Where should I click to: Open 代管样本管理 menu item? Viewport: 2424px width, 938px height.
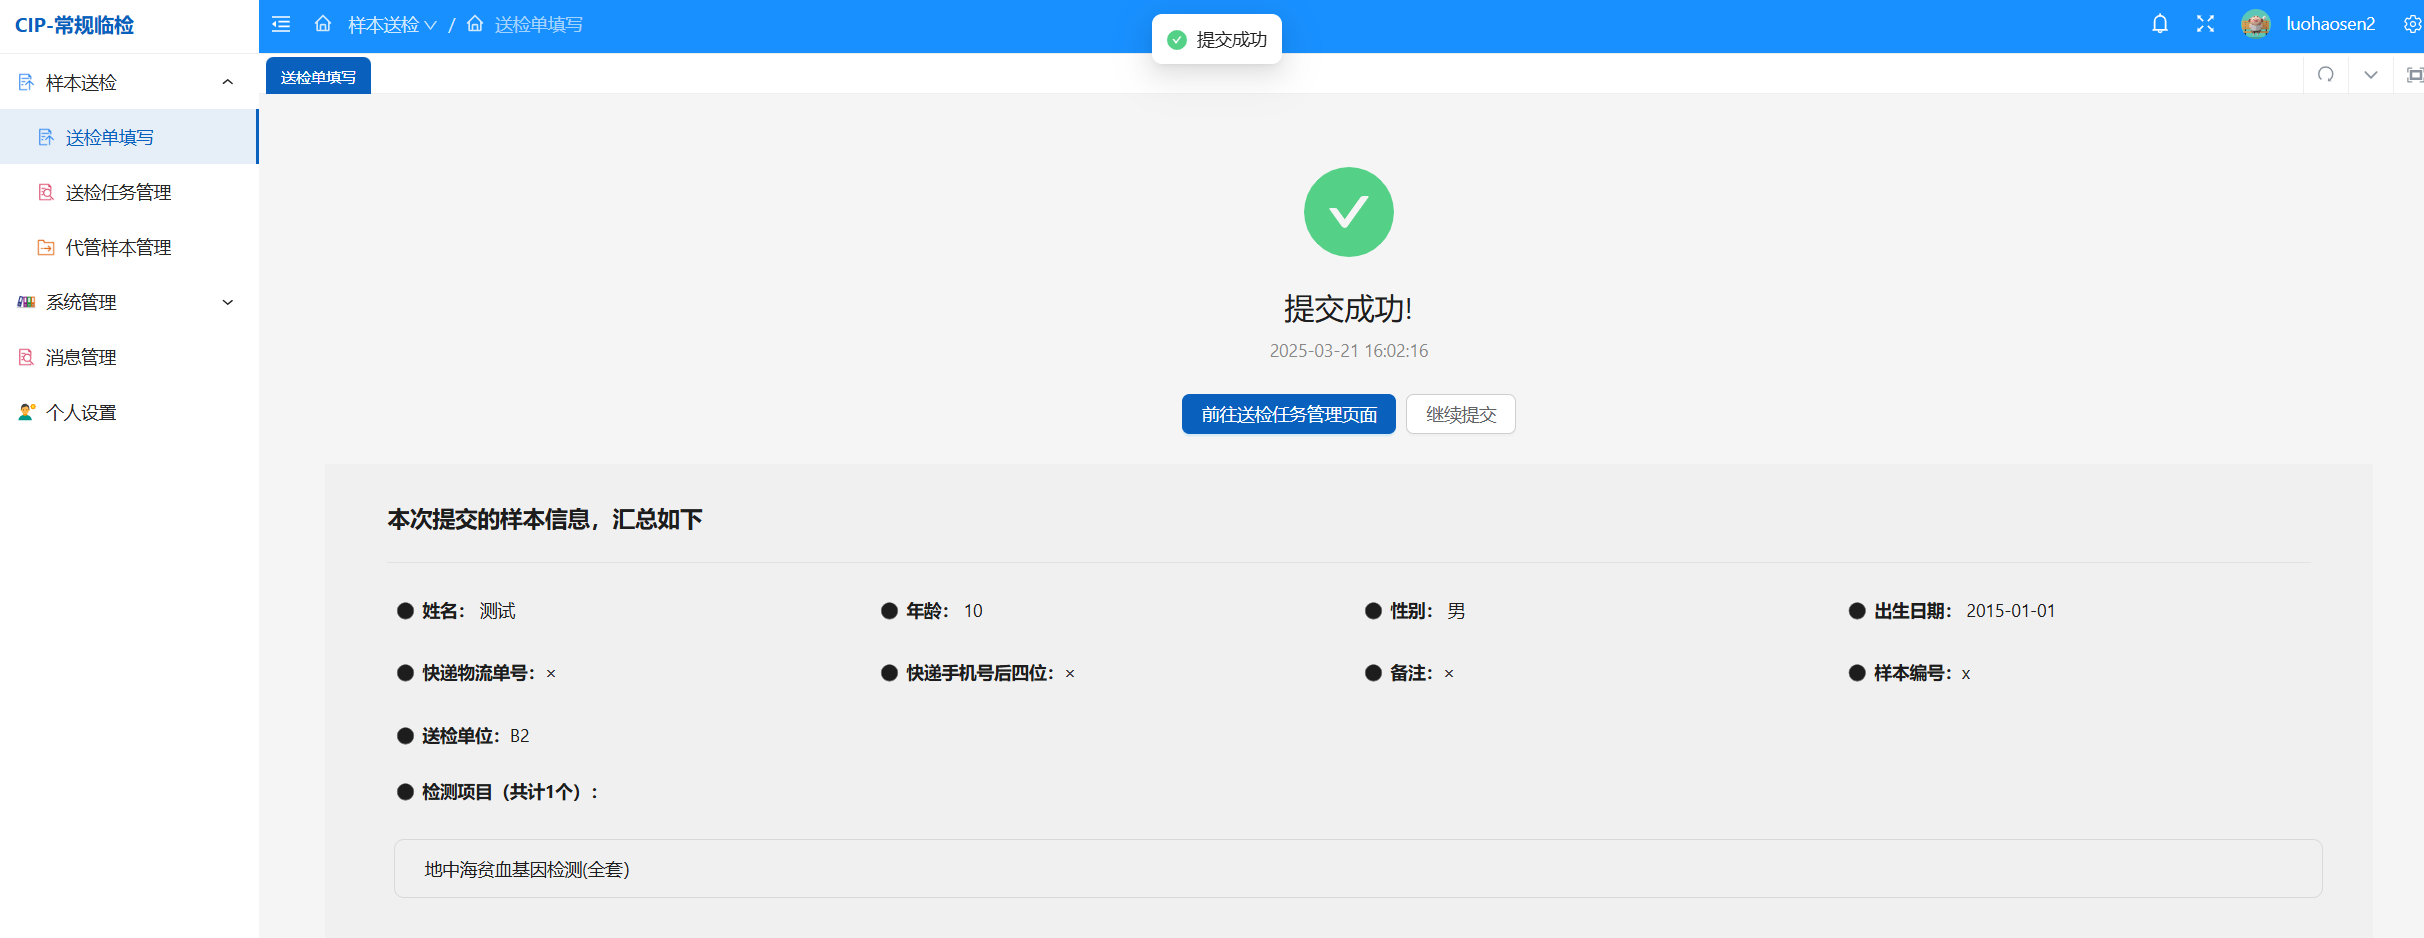click(x=118, y=247)
